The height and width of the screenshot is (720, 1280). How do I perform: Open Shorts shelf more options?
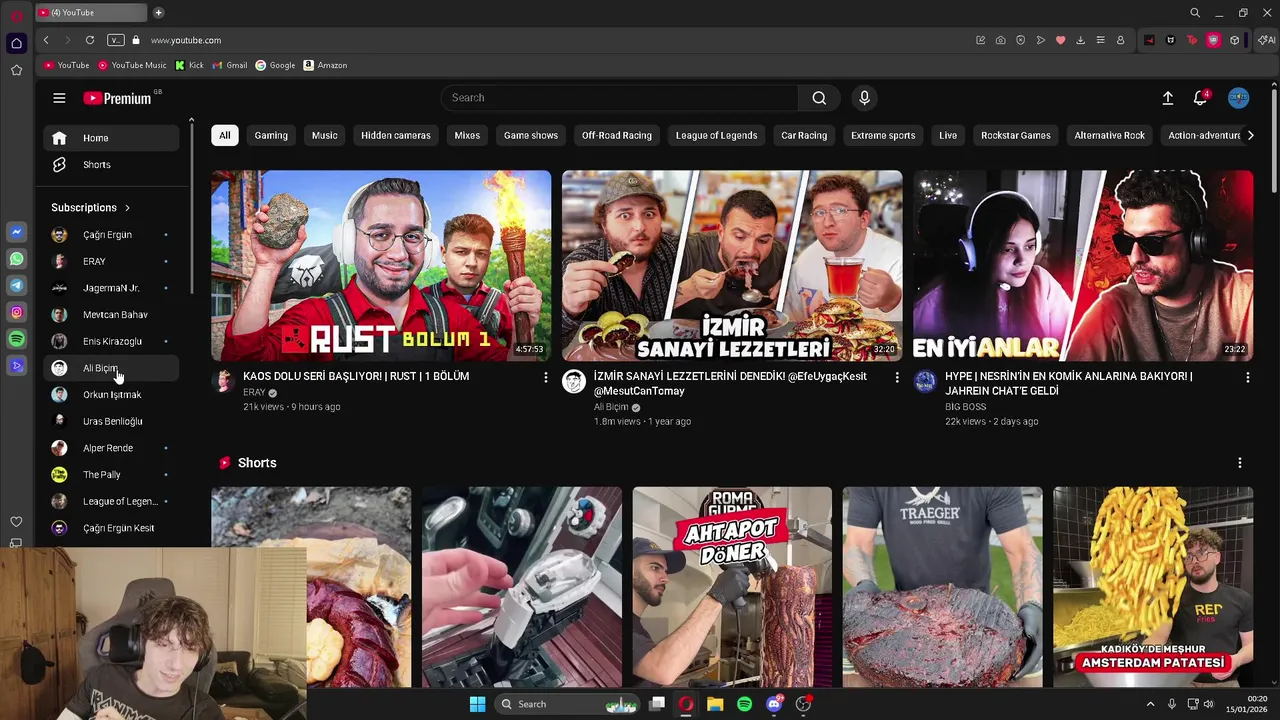1239,463
